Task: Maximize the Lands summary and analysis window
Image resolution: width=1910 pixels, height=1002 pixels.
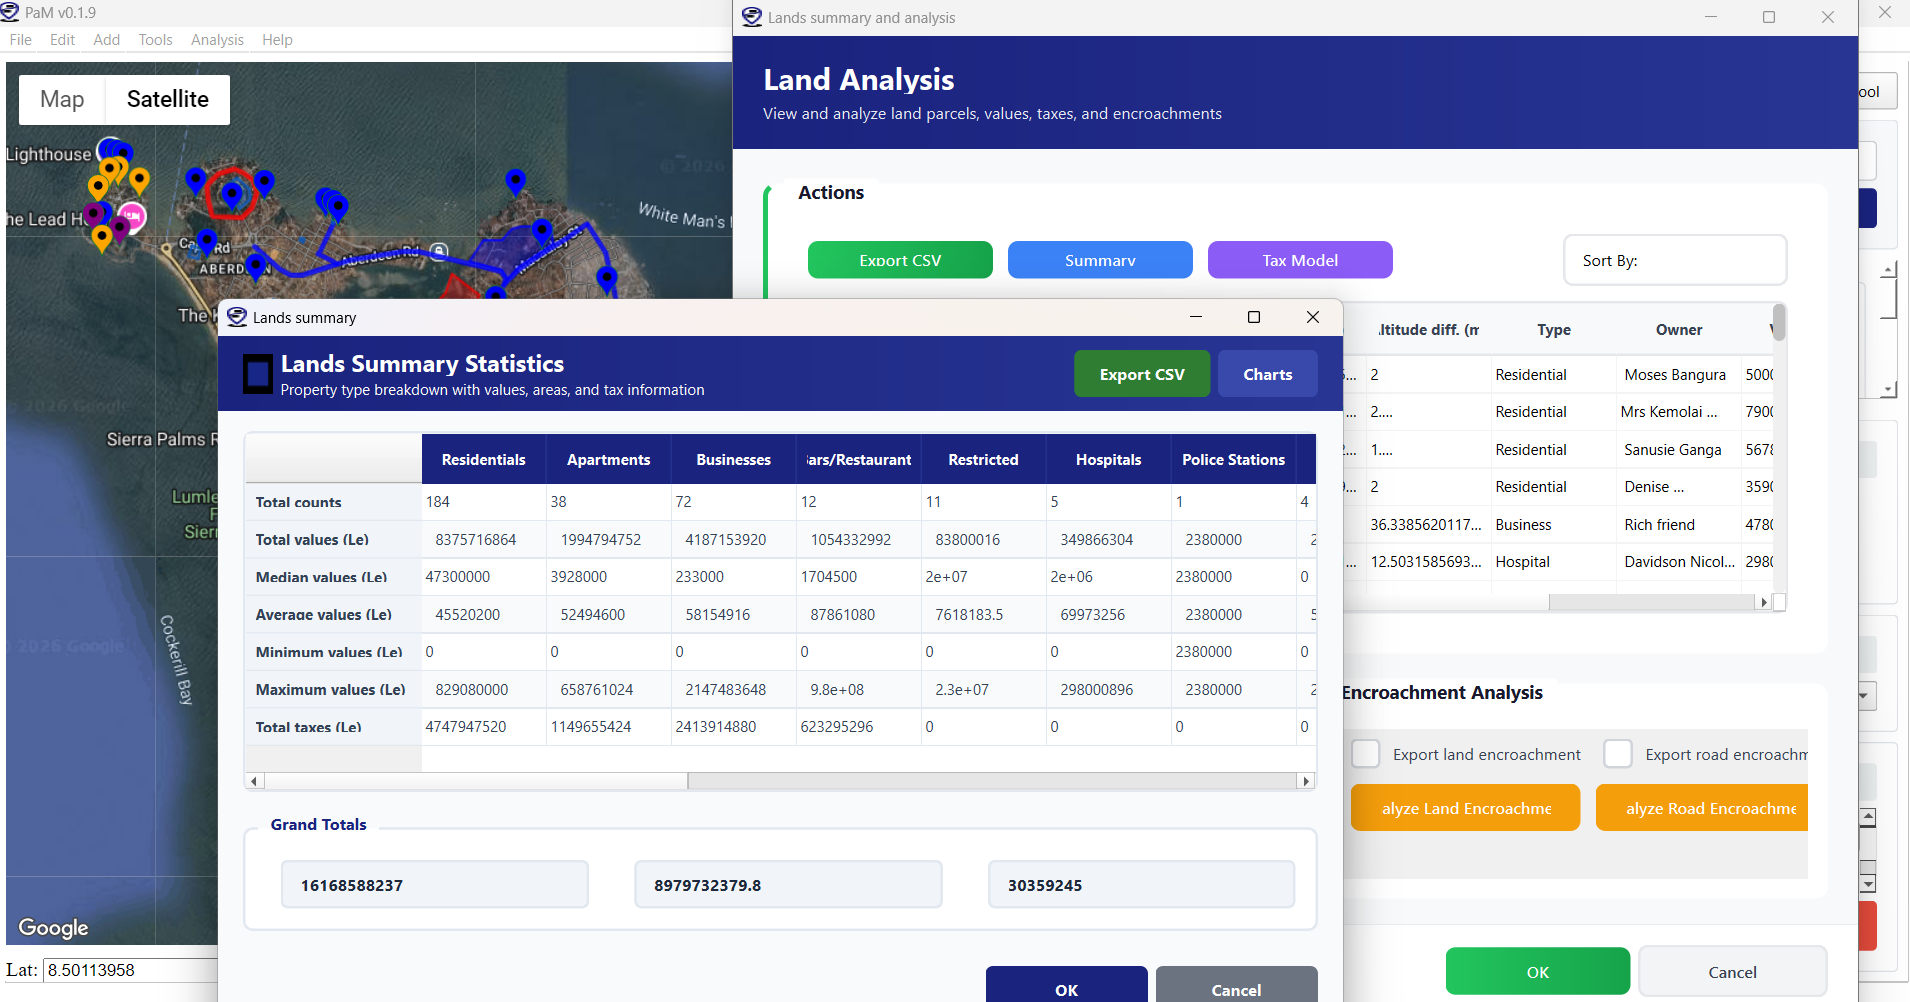Action: pyautogui.click(x=1768, y=17)
